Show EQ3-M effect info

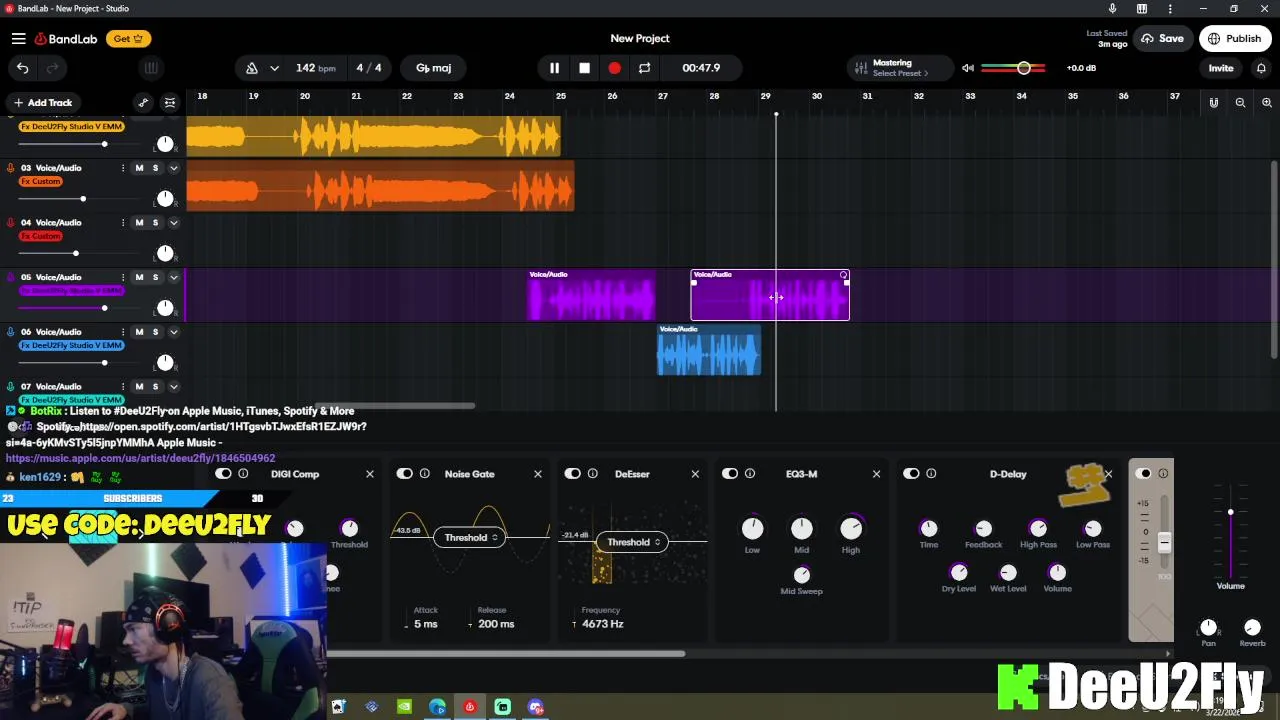[x=750, y=474]
